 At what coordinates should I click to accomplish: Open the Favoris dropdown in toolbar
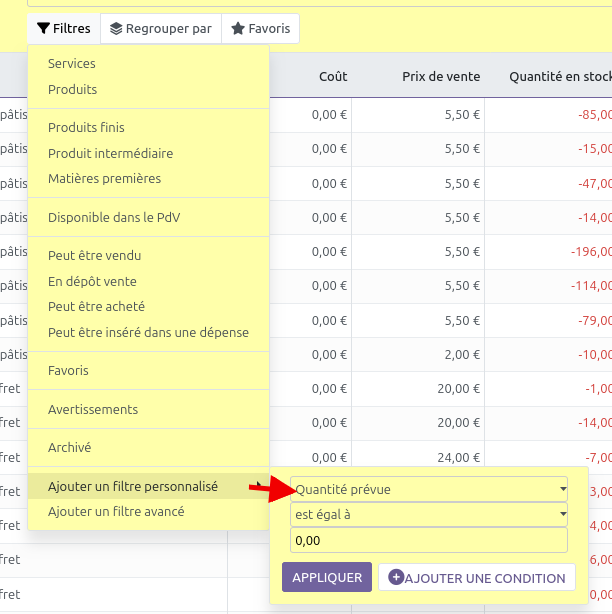tap(261, 29)
